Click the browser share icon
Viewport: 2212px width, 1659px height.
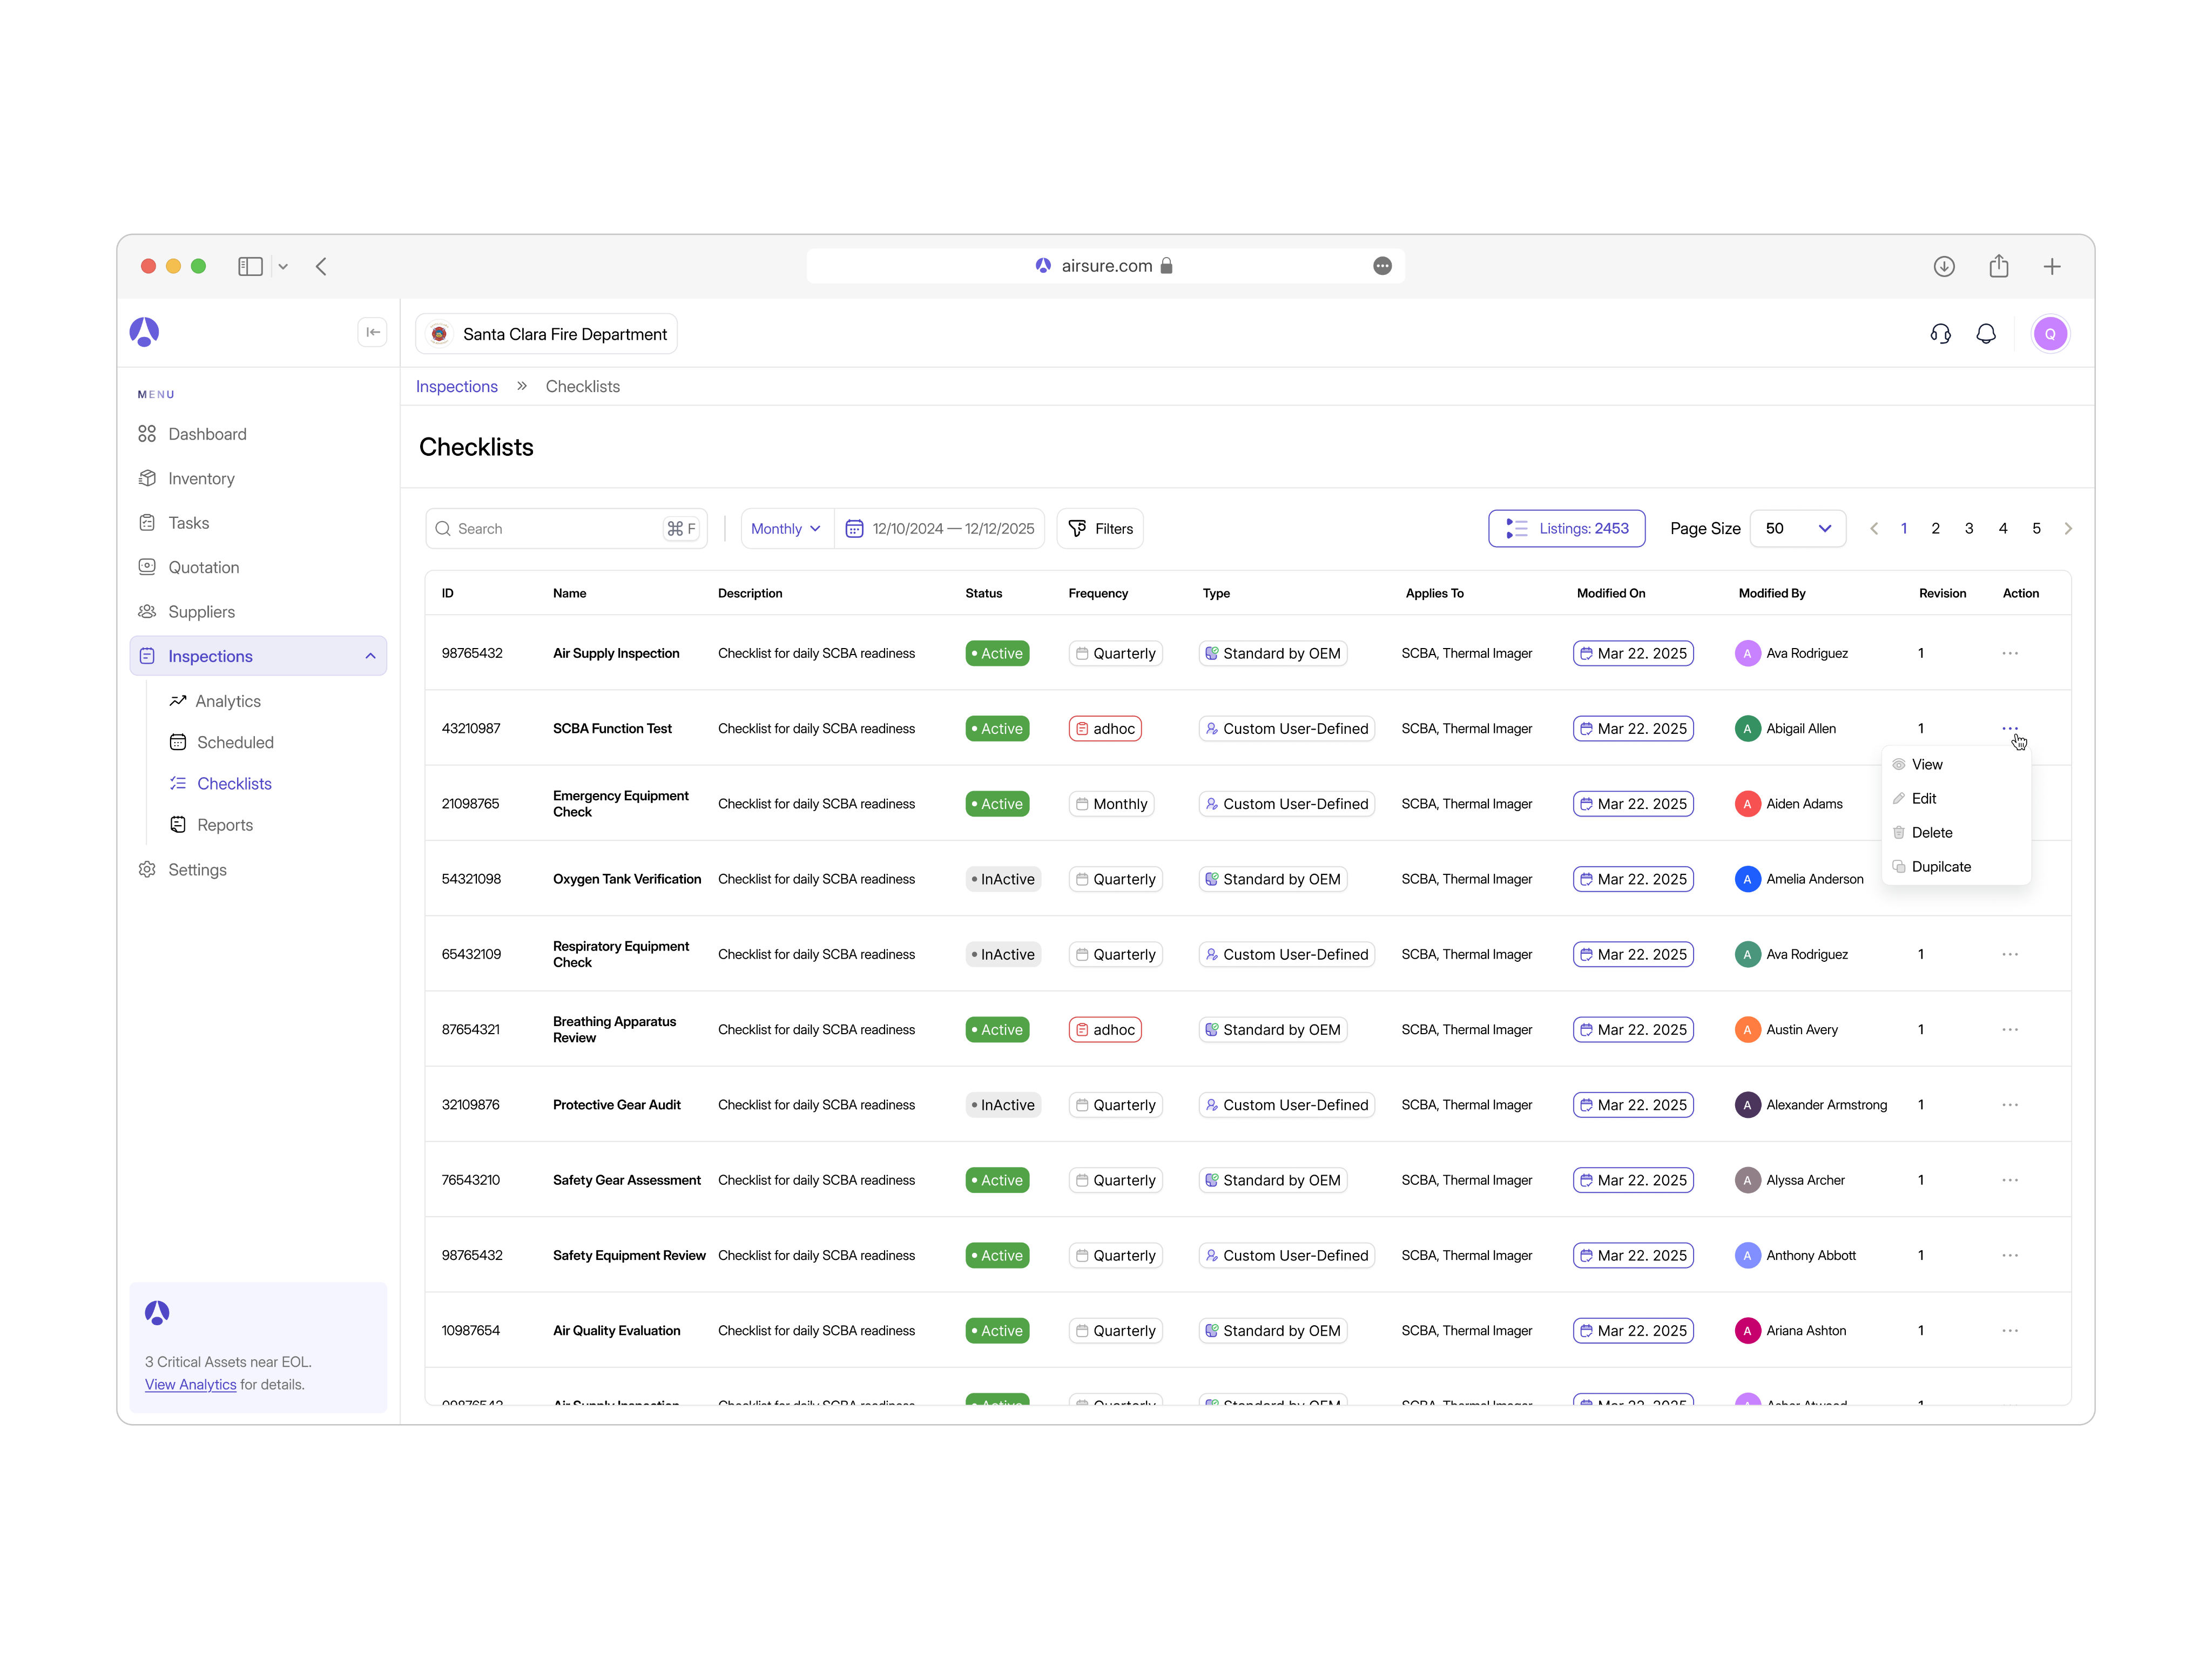pyautogui.click(x=1998, y=266)
